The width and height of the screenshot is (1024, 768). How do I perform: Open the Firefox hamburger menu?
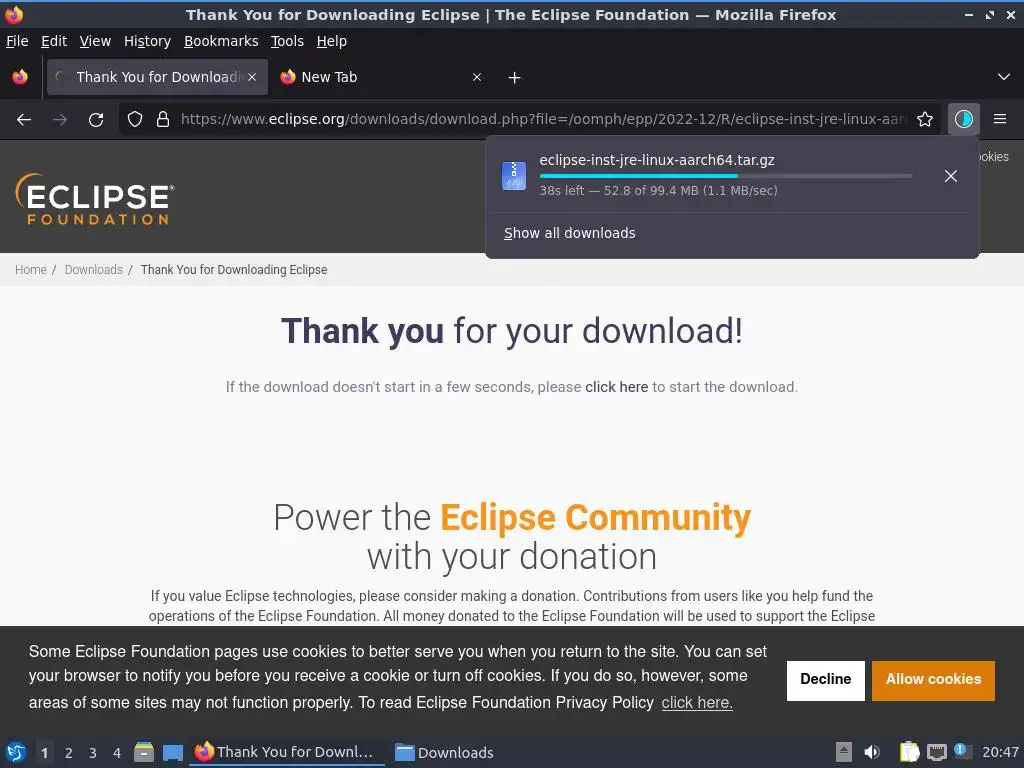click(1000, 120)
